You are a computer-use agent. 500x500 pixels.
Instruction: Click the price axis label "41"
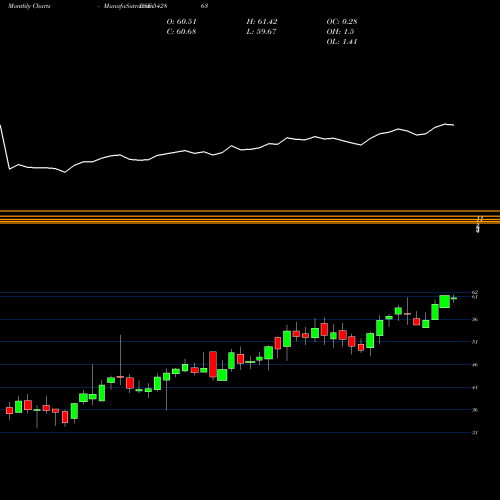[x=475, y=387]
